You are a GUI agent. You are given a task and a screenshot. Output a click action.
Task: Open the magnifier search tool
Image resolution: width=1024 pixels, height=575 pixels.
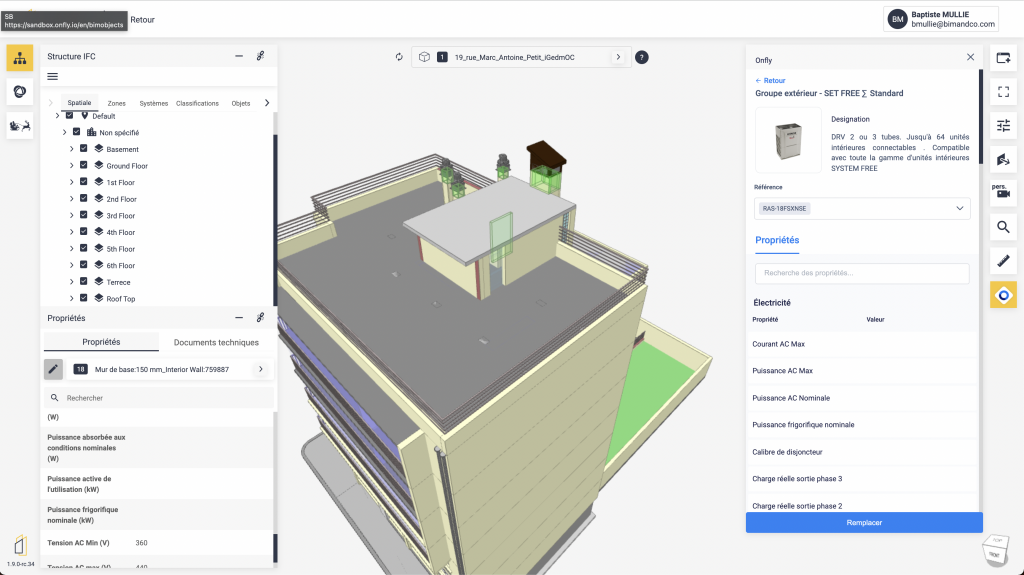[x=1003, y=227]
